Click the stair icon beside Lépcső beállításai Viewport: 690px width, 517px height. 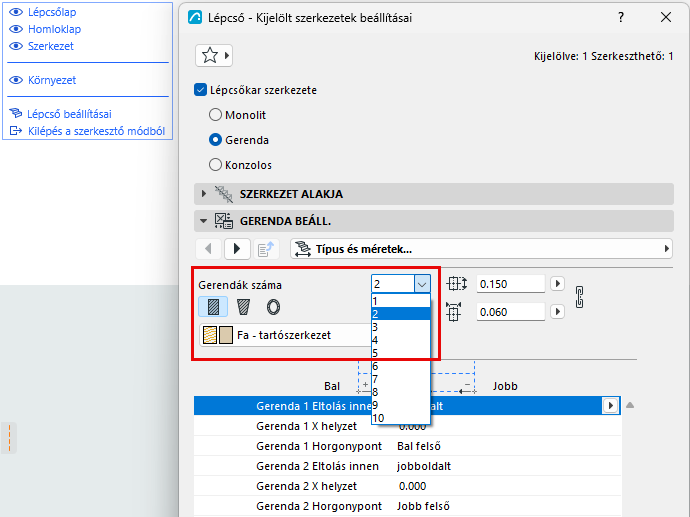(x=16, y=114)
